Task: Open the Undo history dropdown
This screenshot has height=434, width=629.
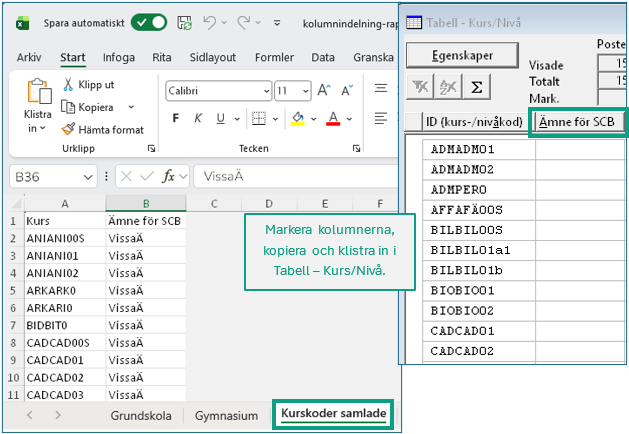Action: pos(224,22)
